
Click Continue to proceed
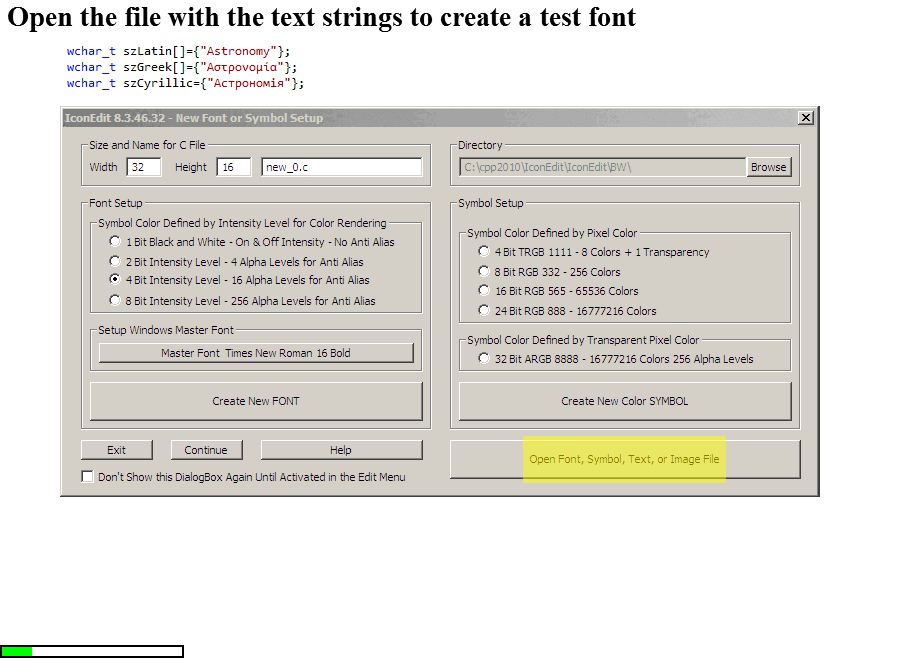click(x=206, y=449)
